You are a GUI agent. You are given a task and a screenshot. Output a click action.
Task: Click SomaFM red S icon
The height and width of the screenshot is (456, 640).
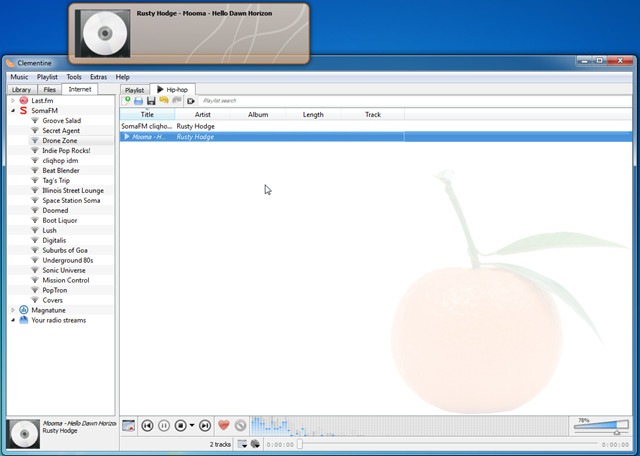click(24, 111)
